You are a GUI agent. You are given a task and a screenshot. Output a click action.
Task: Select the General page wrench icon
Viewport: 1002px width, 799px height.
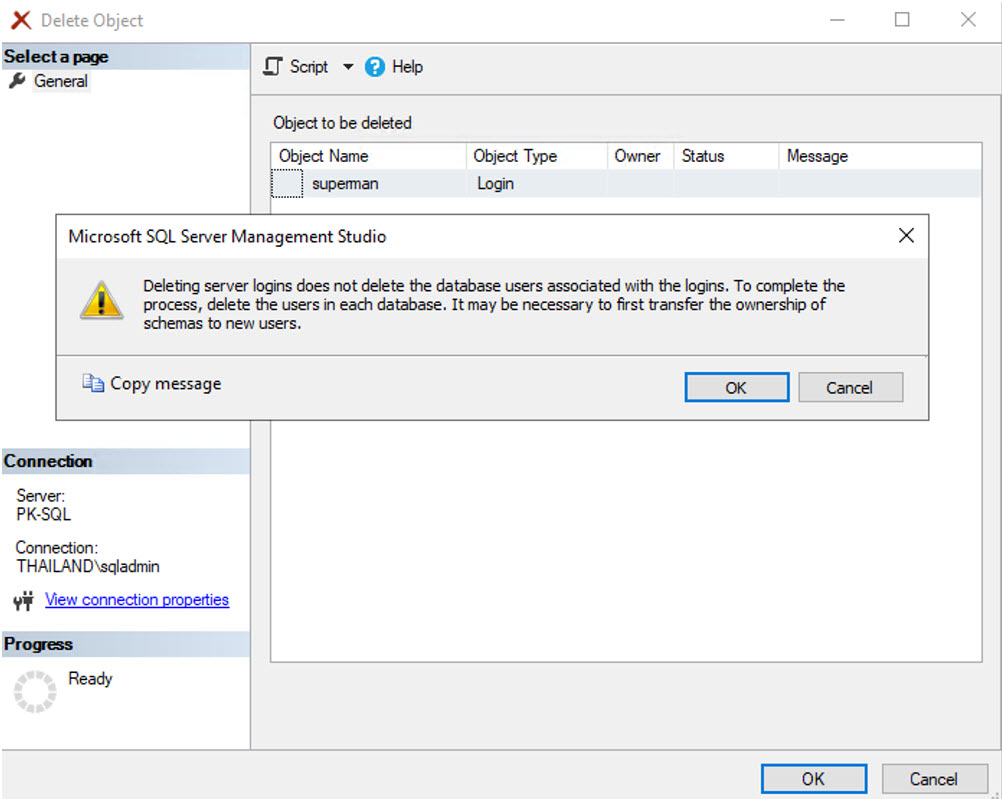pyautogui.click(x=17, y=81)
